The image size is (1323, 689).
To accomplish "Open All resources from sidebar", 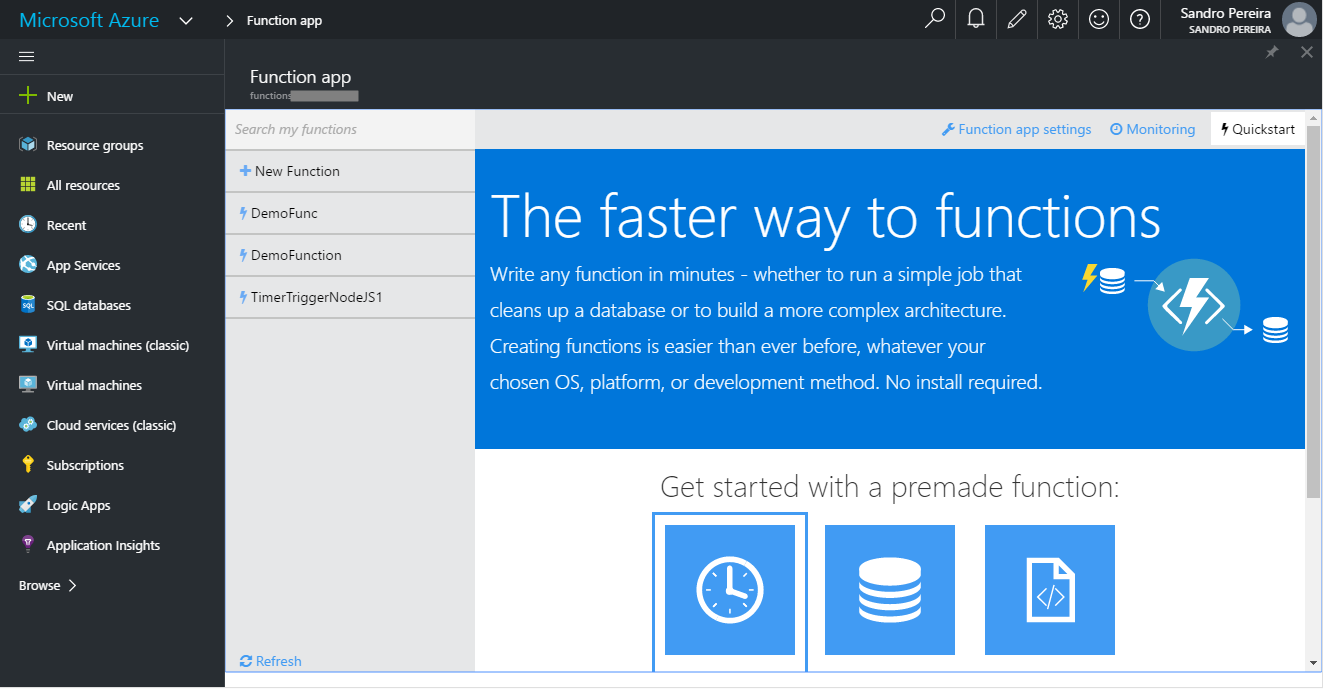I will click(x=83, y=185).
